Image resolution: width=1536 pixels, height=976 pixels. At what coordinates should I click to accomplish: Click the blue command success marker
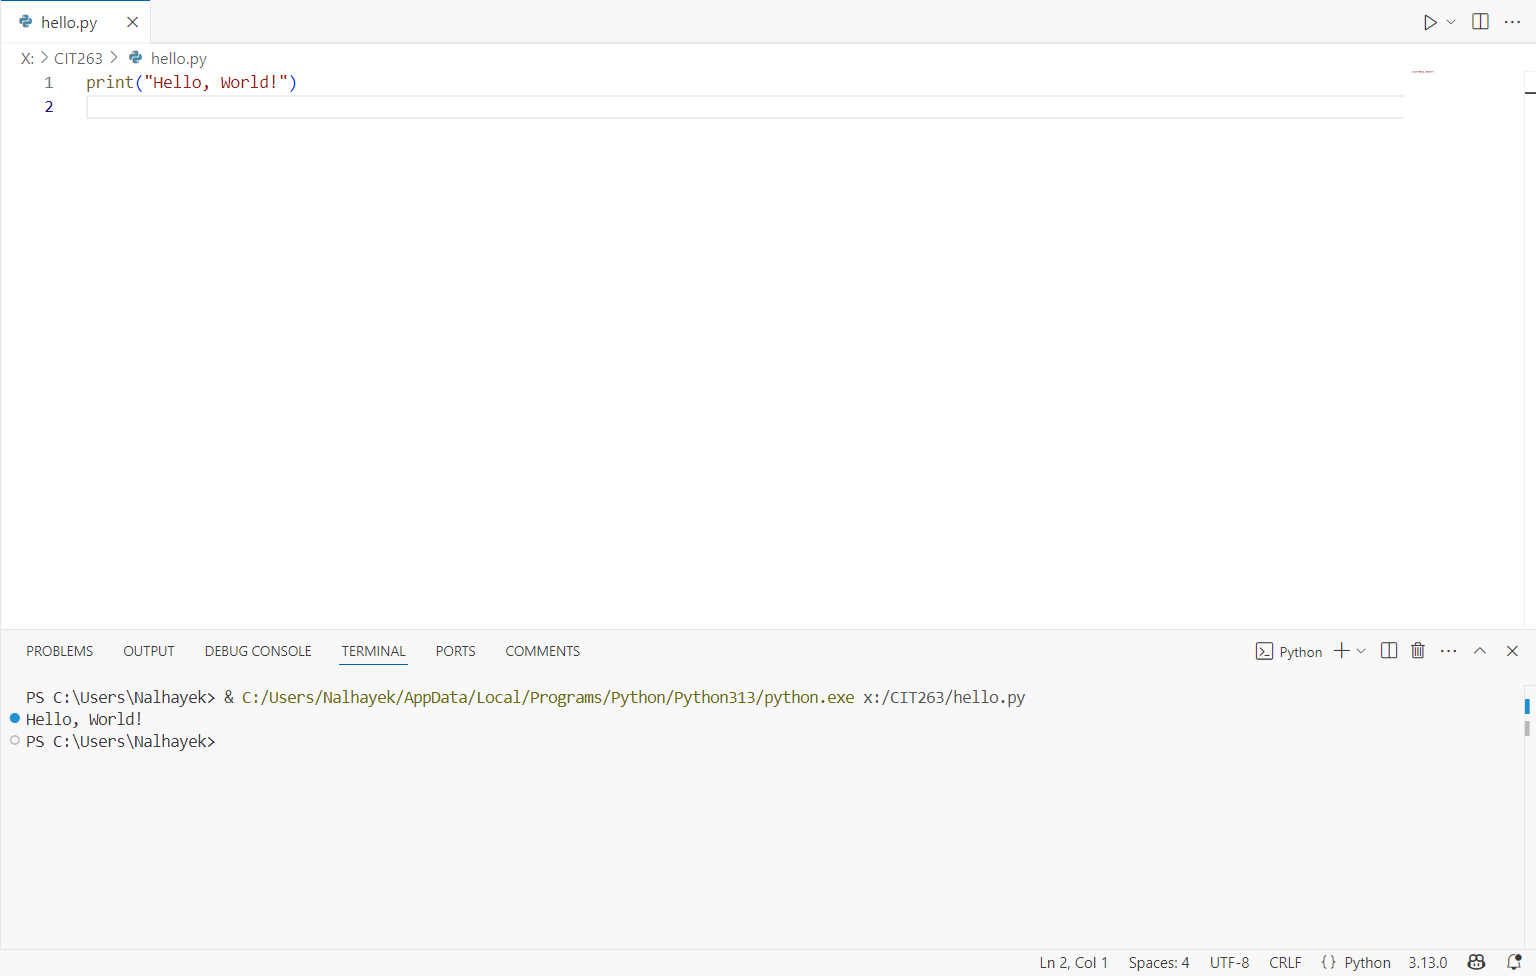point(15,718)
